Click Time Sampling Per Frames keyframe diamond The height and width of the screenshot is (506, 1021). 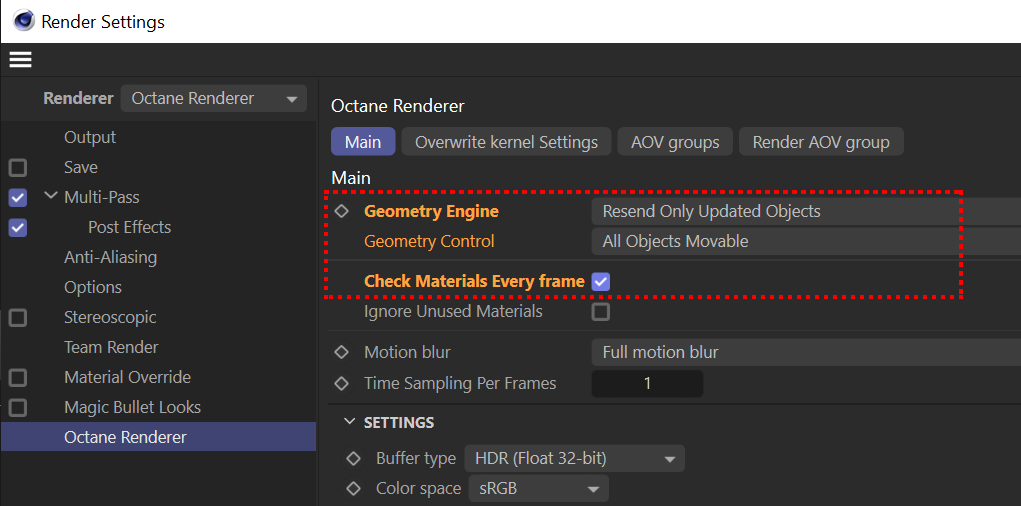click(341, 383)
